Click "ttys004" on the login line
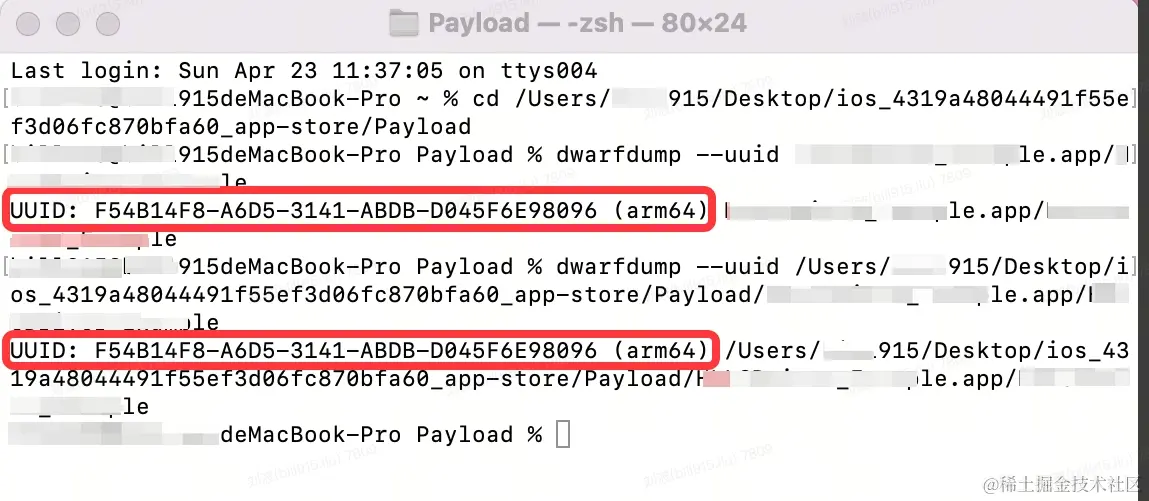 (550, 71)
